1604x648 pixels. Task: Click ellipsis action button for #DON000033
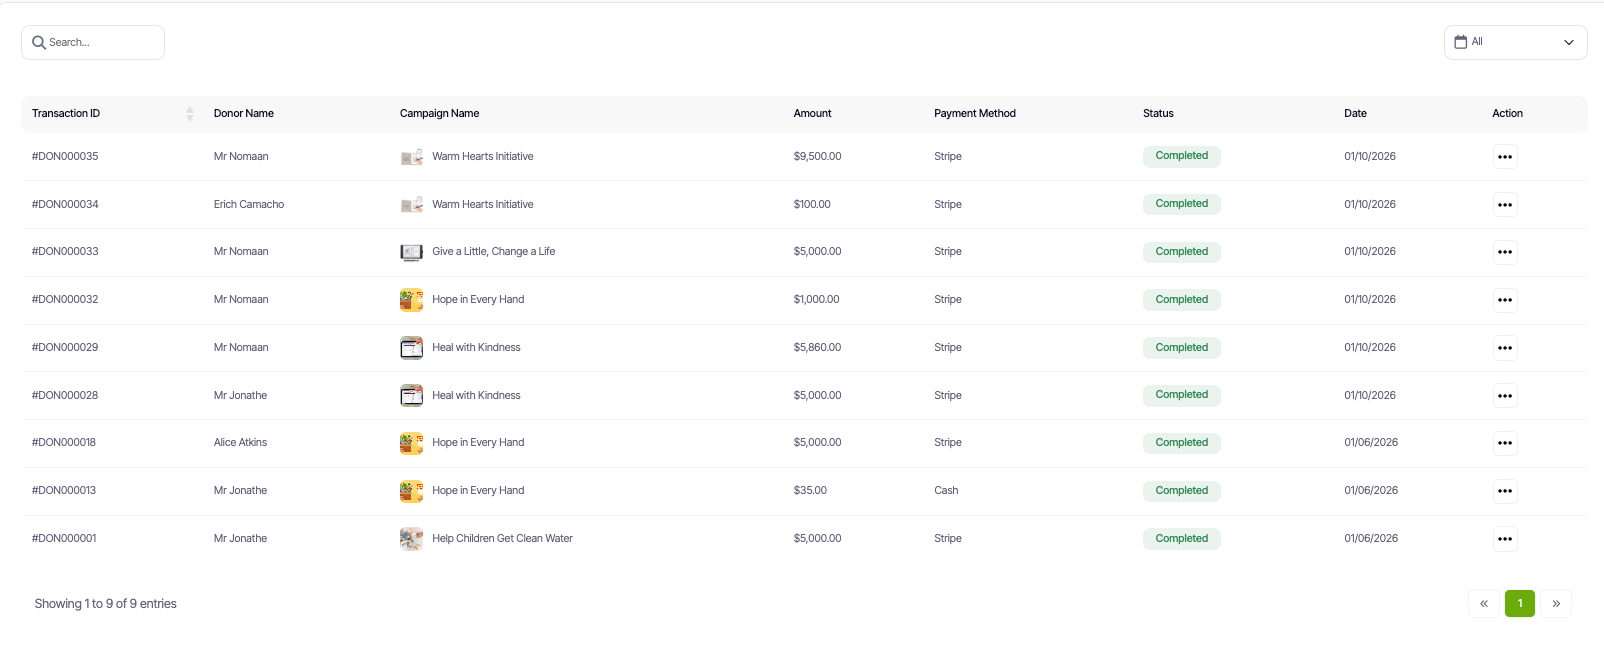pyautogui.click(x=1504, y=252)
